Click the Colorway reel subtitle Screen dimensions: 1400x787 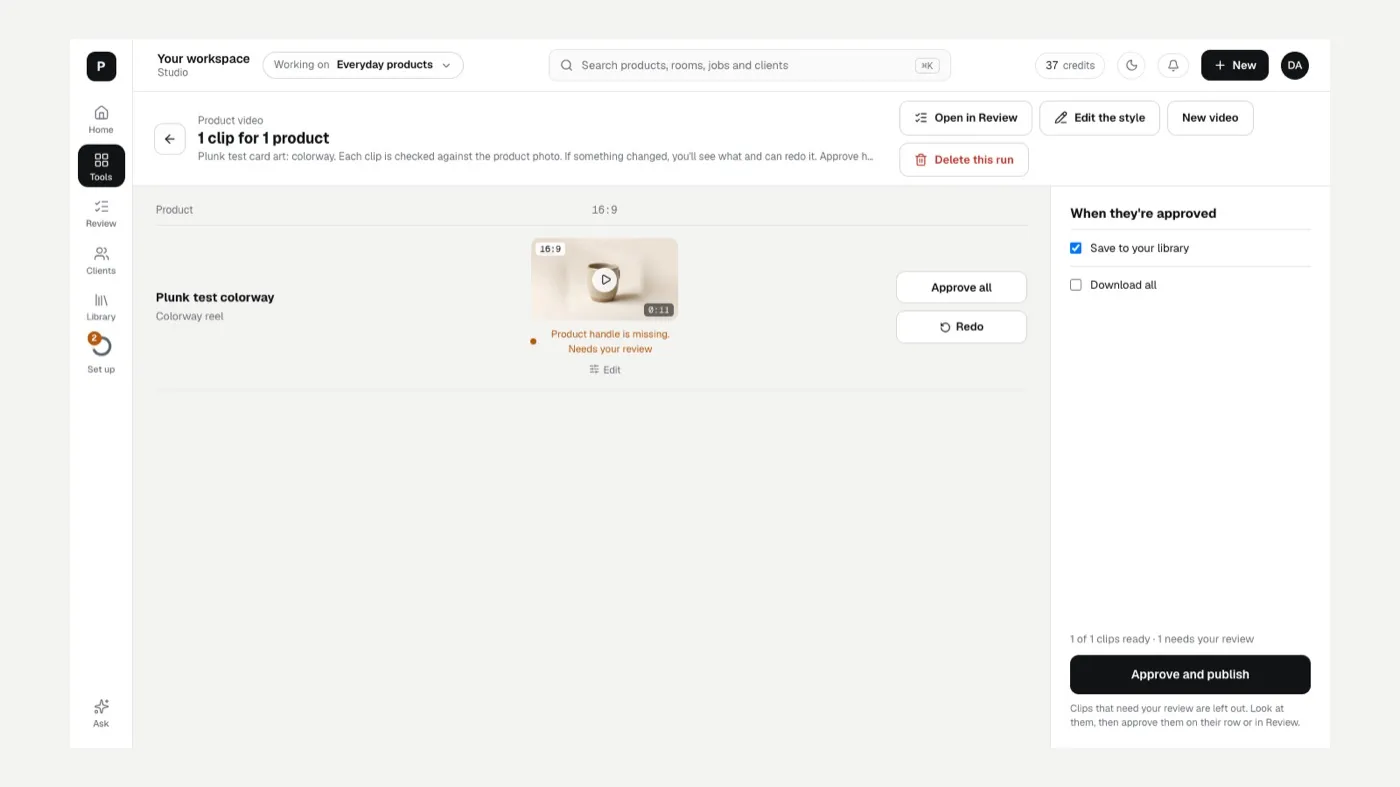click(190, 317)
